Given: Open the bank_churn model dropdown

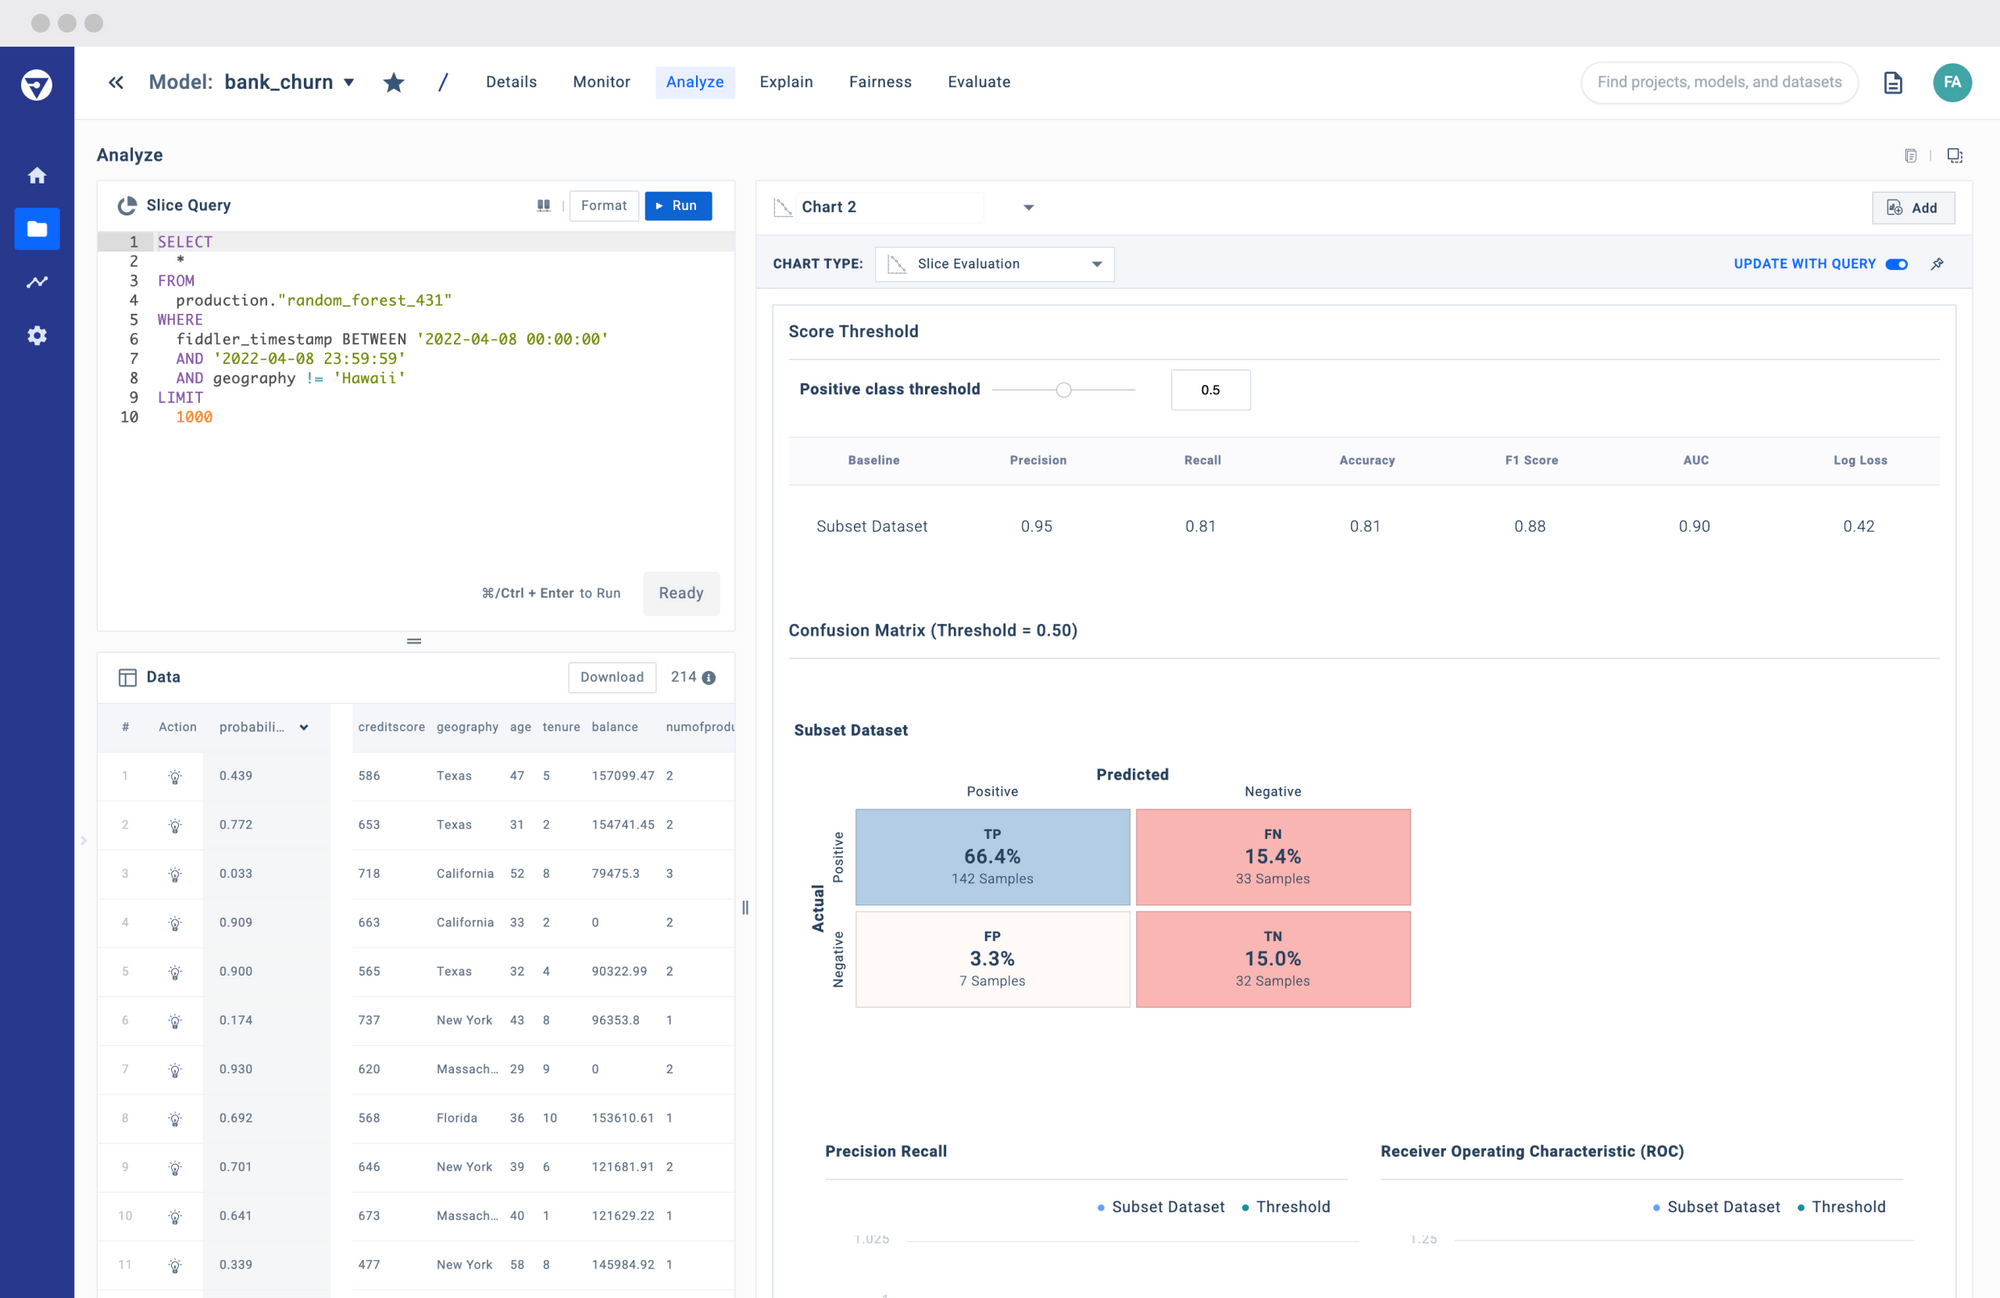Looking at the screenshot, I should [x=348, y=82].
